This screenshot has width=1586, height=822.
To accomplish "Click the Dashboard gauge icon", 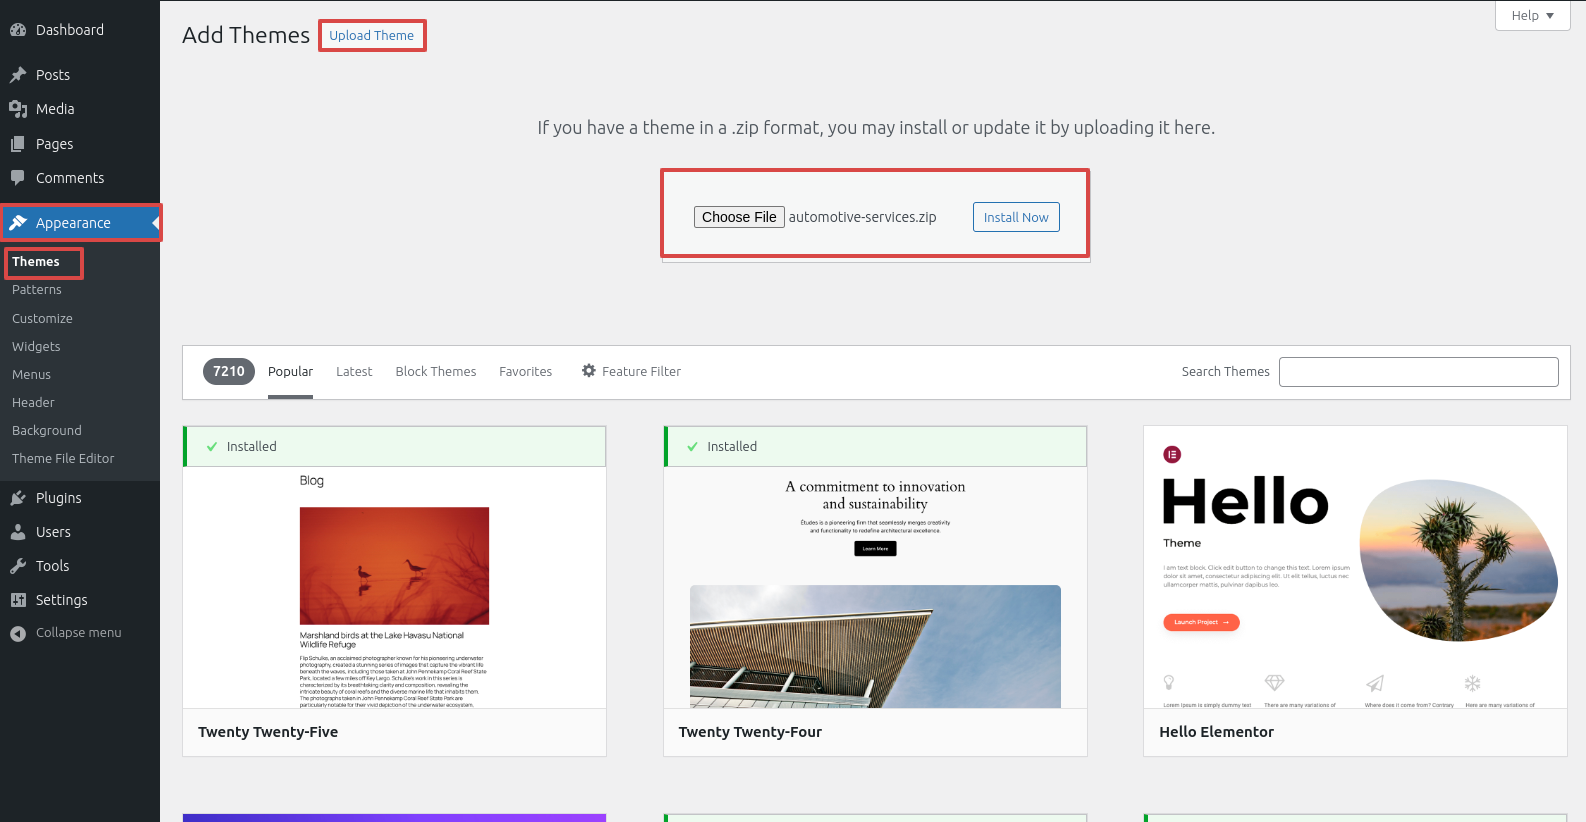I will 18,30.
